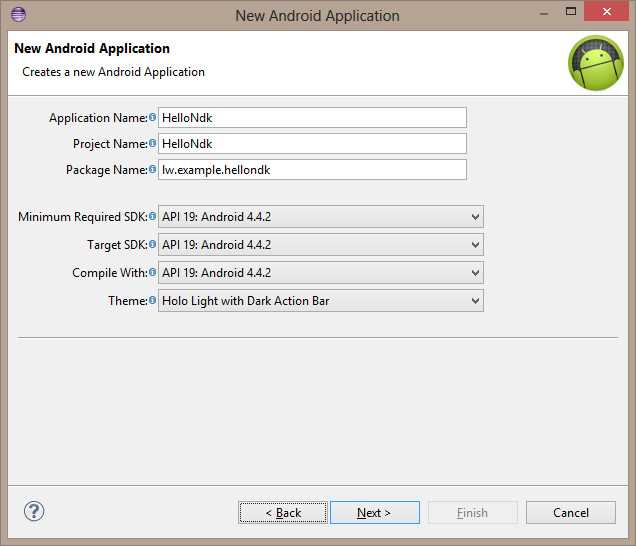
Task: Click the Project Name info icon
Action: click(x=152, y=143)
